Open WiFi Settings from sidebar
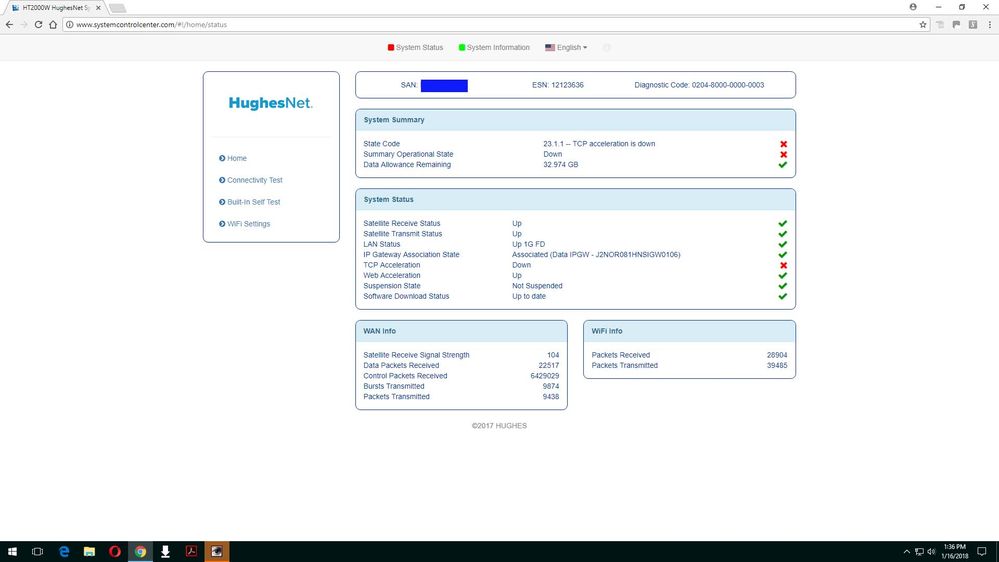Image resolution: width=999 pixels, height=562 pixels. coord(248,224)
